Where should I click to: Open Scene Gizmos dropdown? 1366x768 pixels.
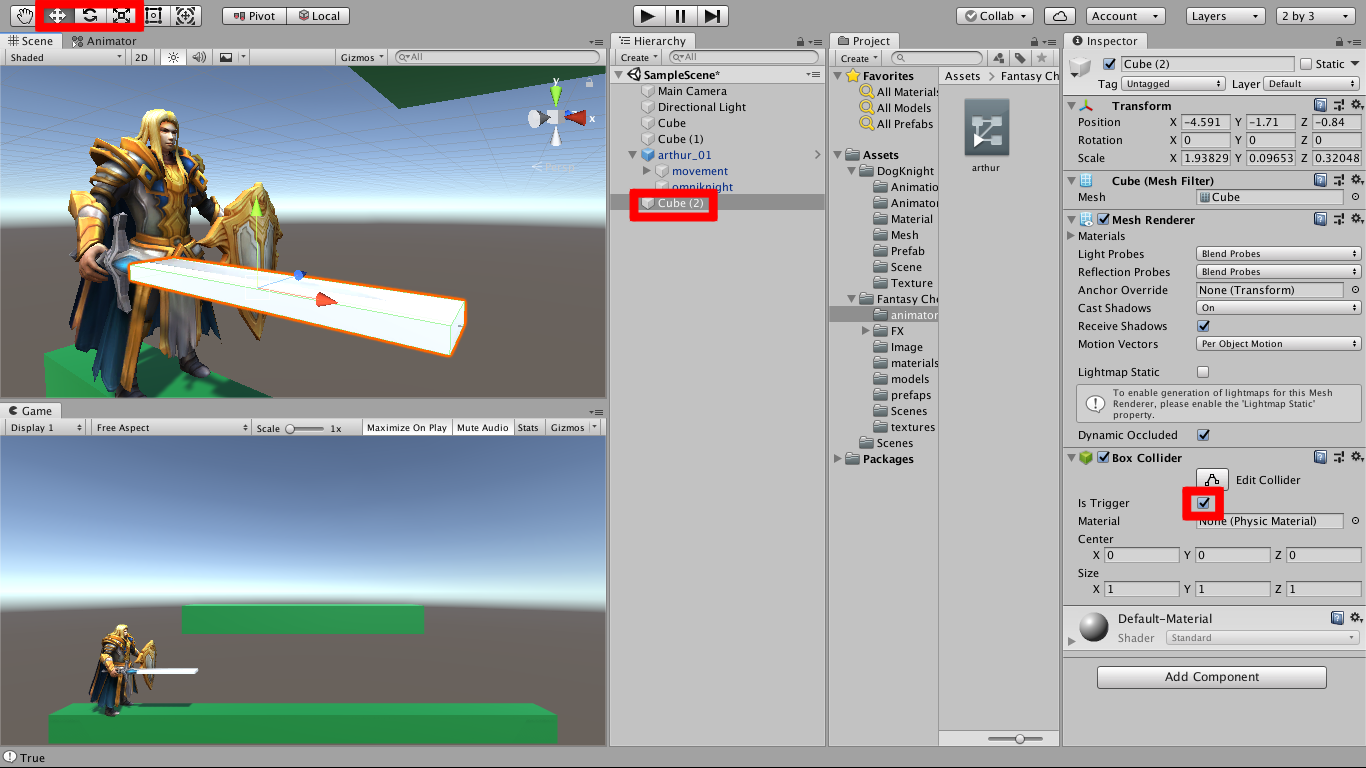tap(363, 57)
